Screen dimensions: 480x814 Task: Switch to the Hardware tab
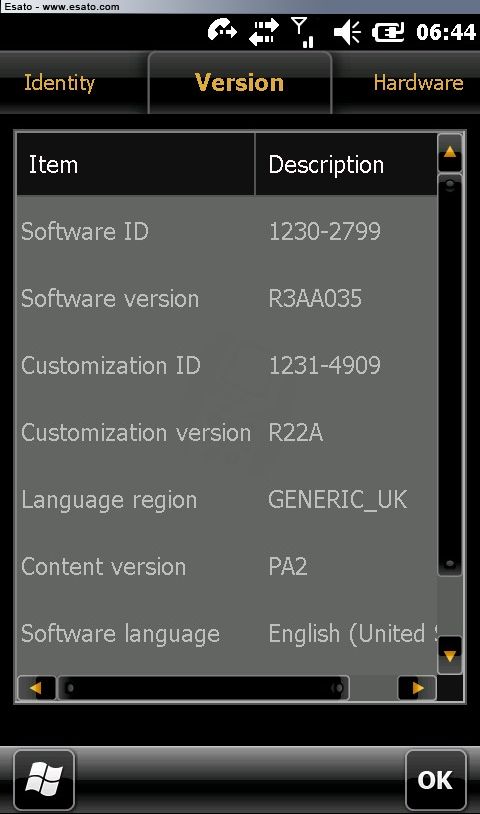tap(418, 83)
